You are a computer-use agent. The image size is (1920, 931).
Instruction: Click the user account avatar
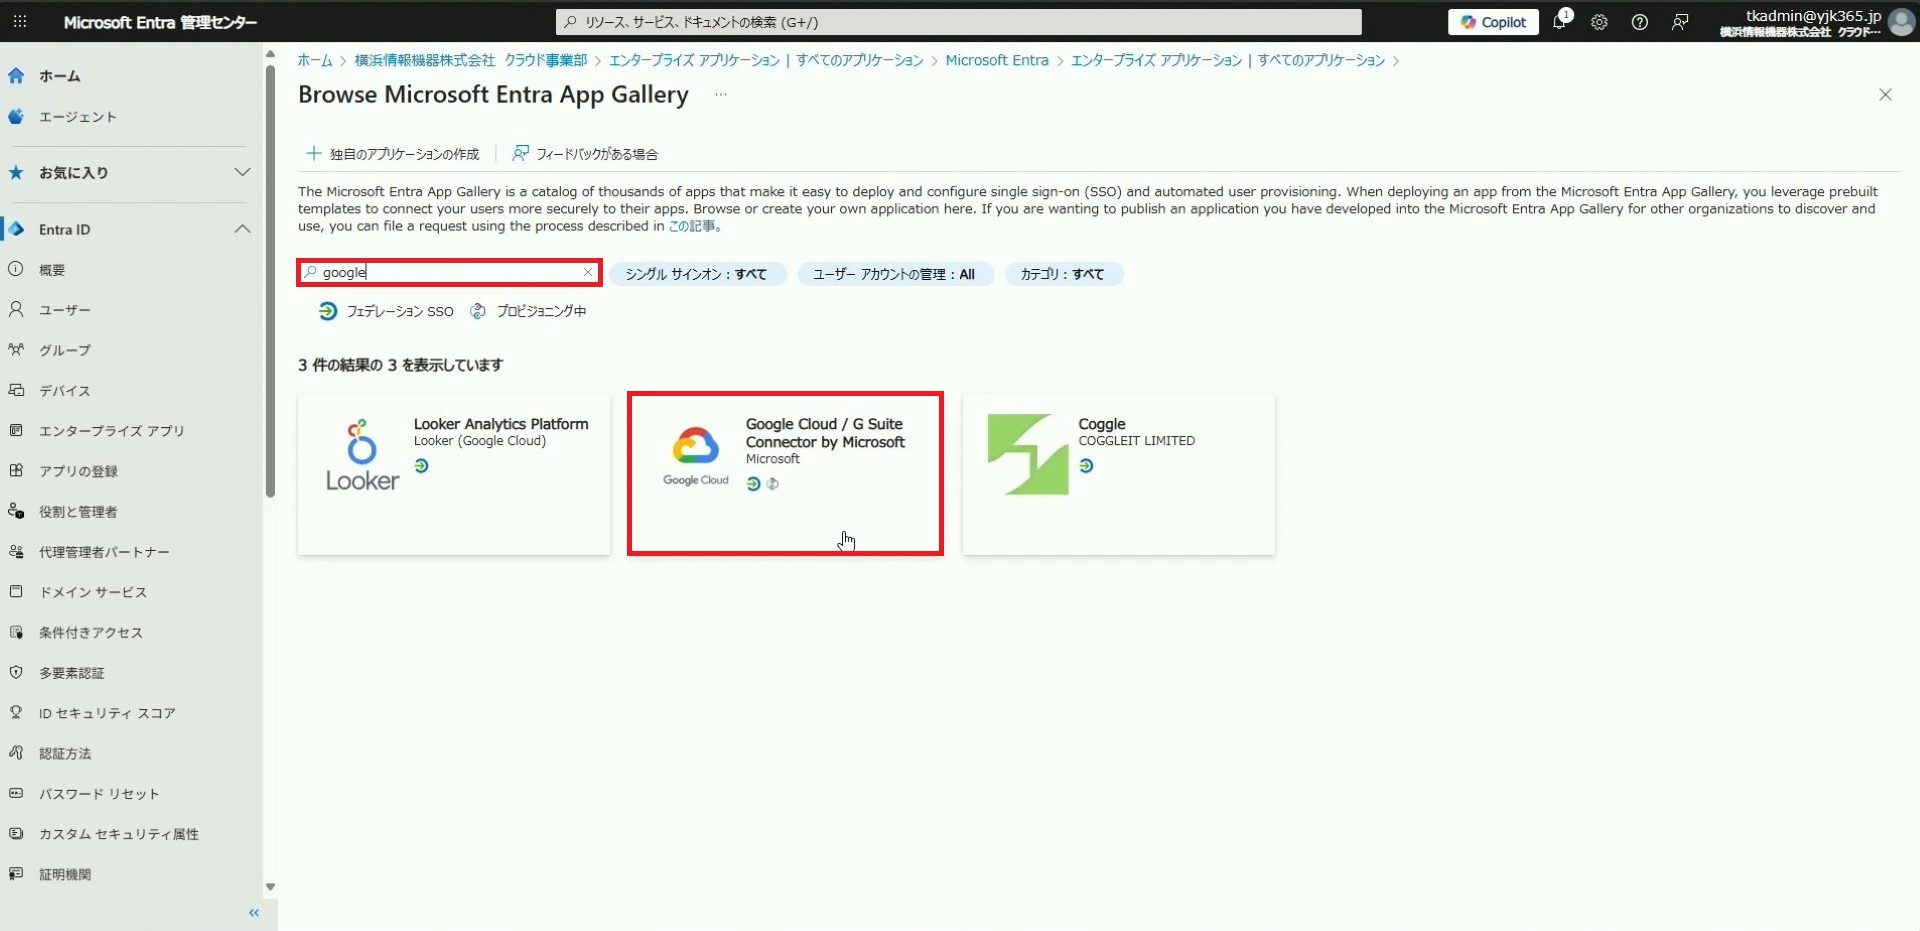[x=1900, y=22]
